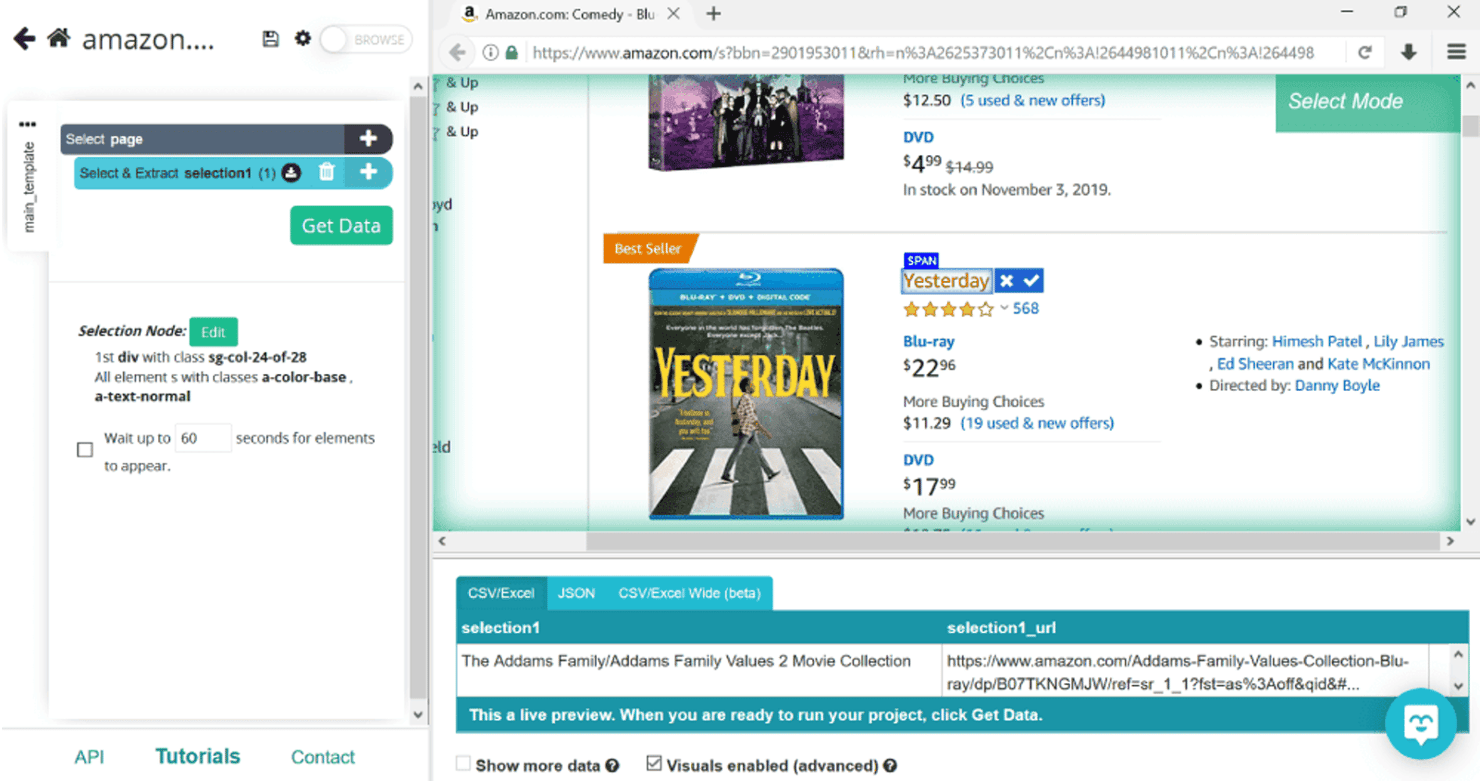
Task: Click the browser back arrow button
Action: click(457, 52)
